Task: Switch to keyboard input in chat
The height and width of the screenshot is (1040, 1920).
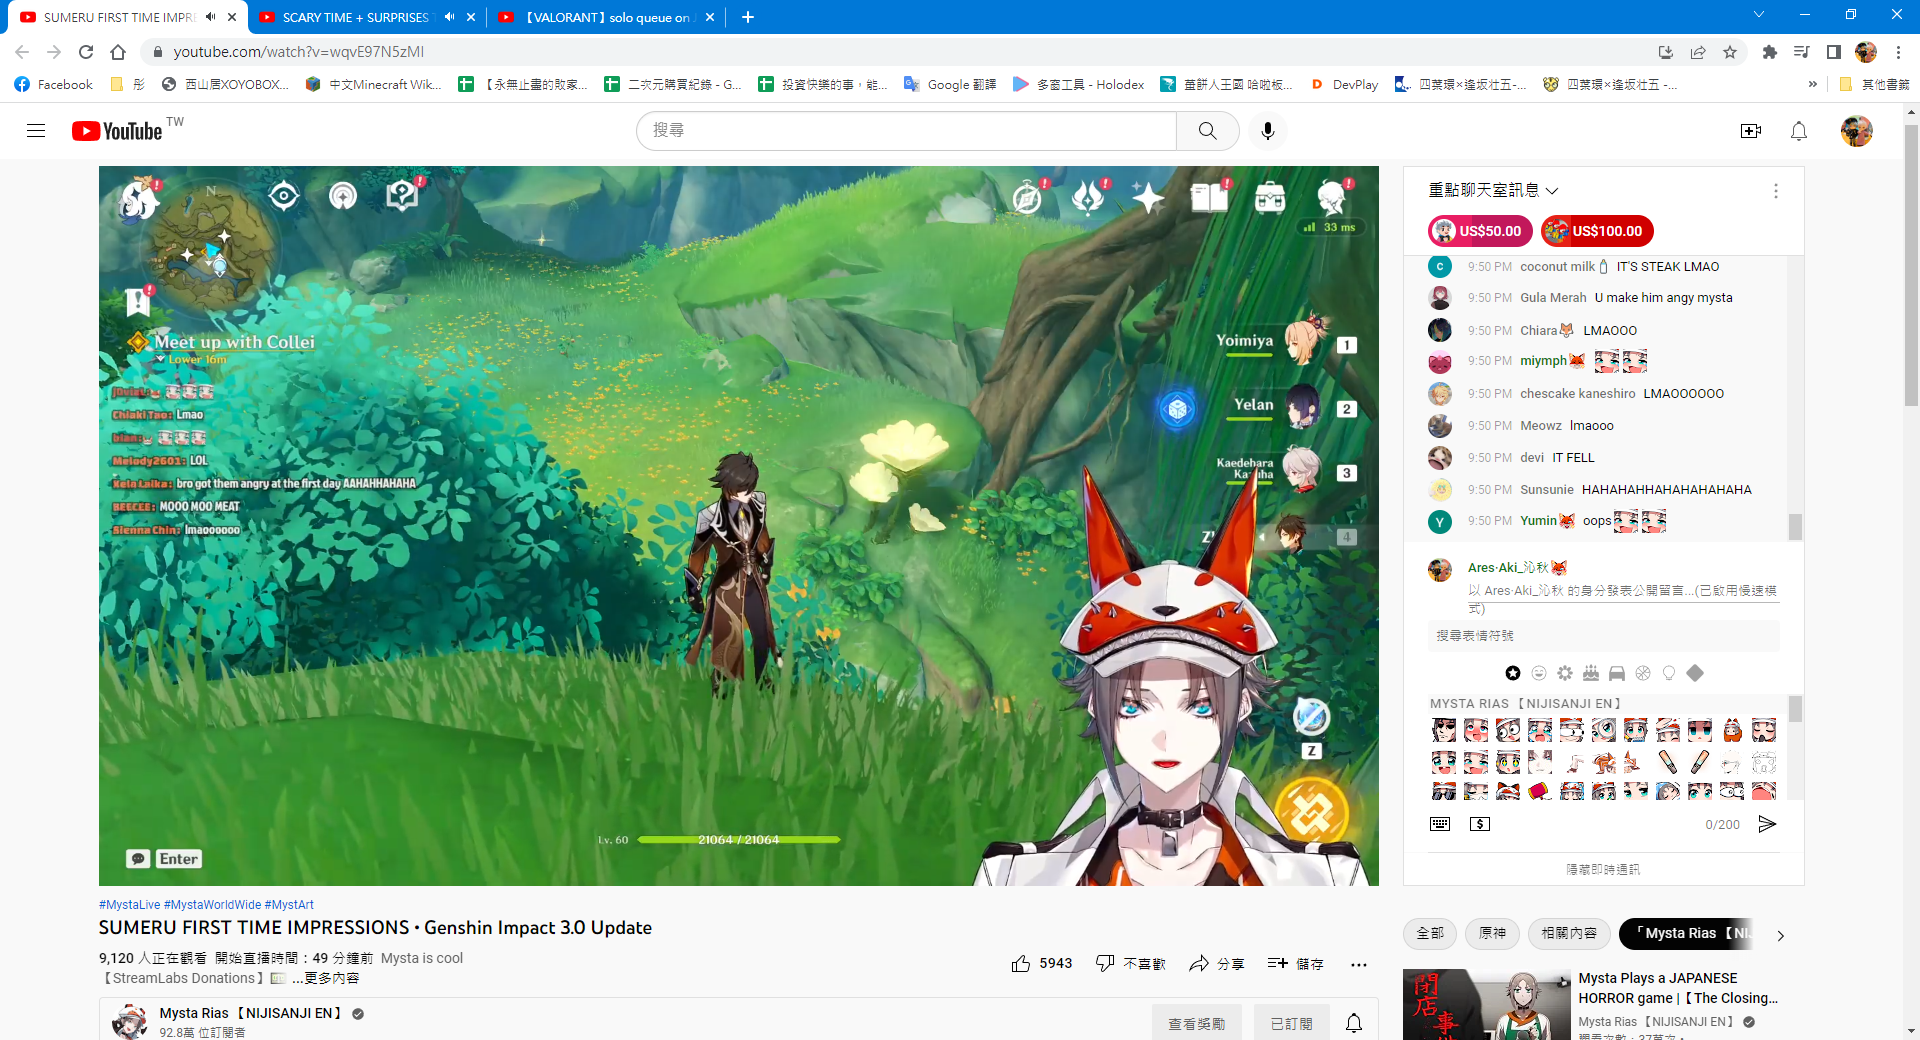Action: point(1440,824)
